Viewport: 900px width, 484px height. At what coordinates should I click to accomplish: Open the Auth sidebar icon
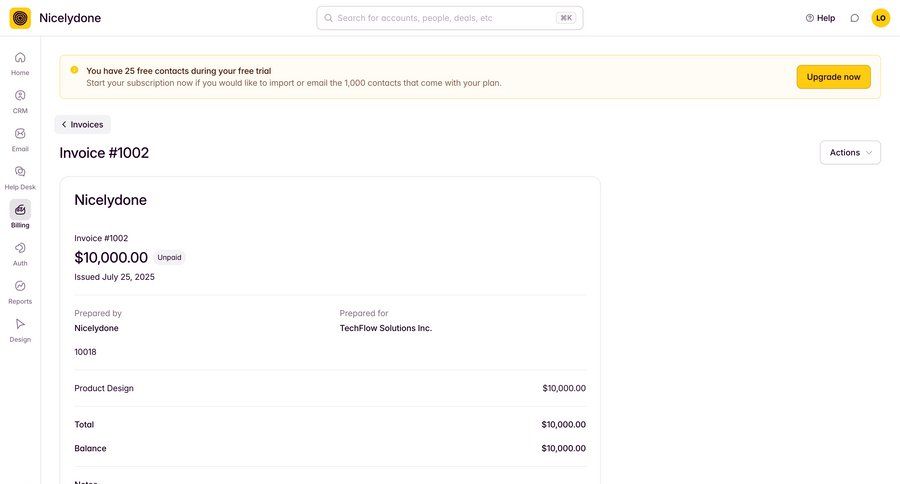click(x=20, y=247)
